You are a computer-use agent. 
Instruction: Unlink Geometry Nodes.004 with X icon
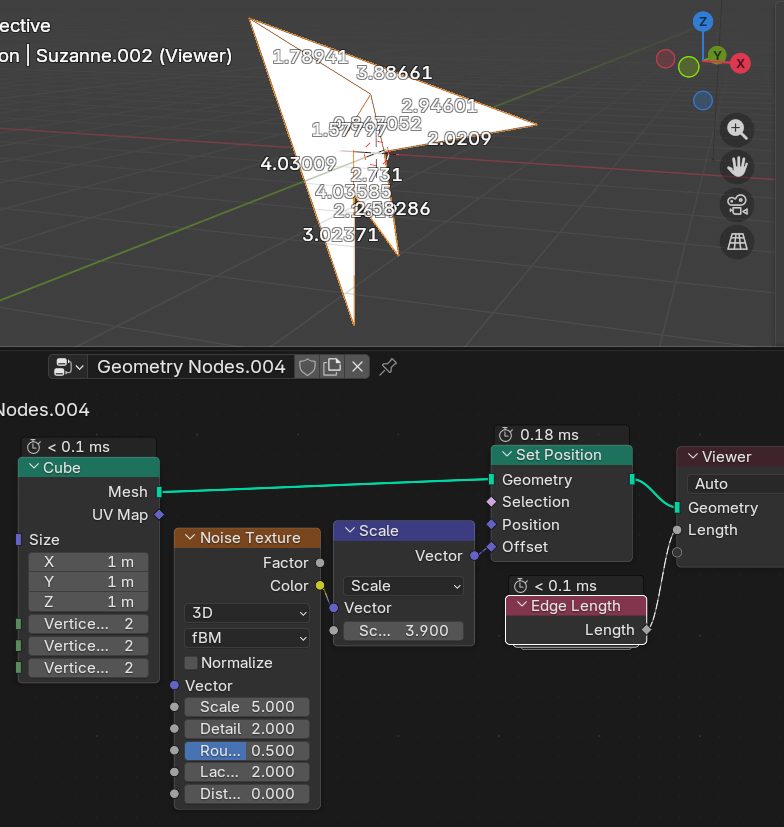tap(357, 367)
